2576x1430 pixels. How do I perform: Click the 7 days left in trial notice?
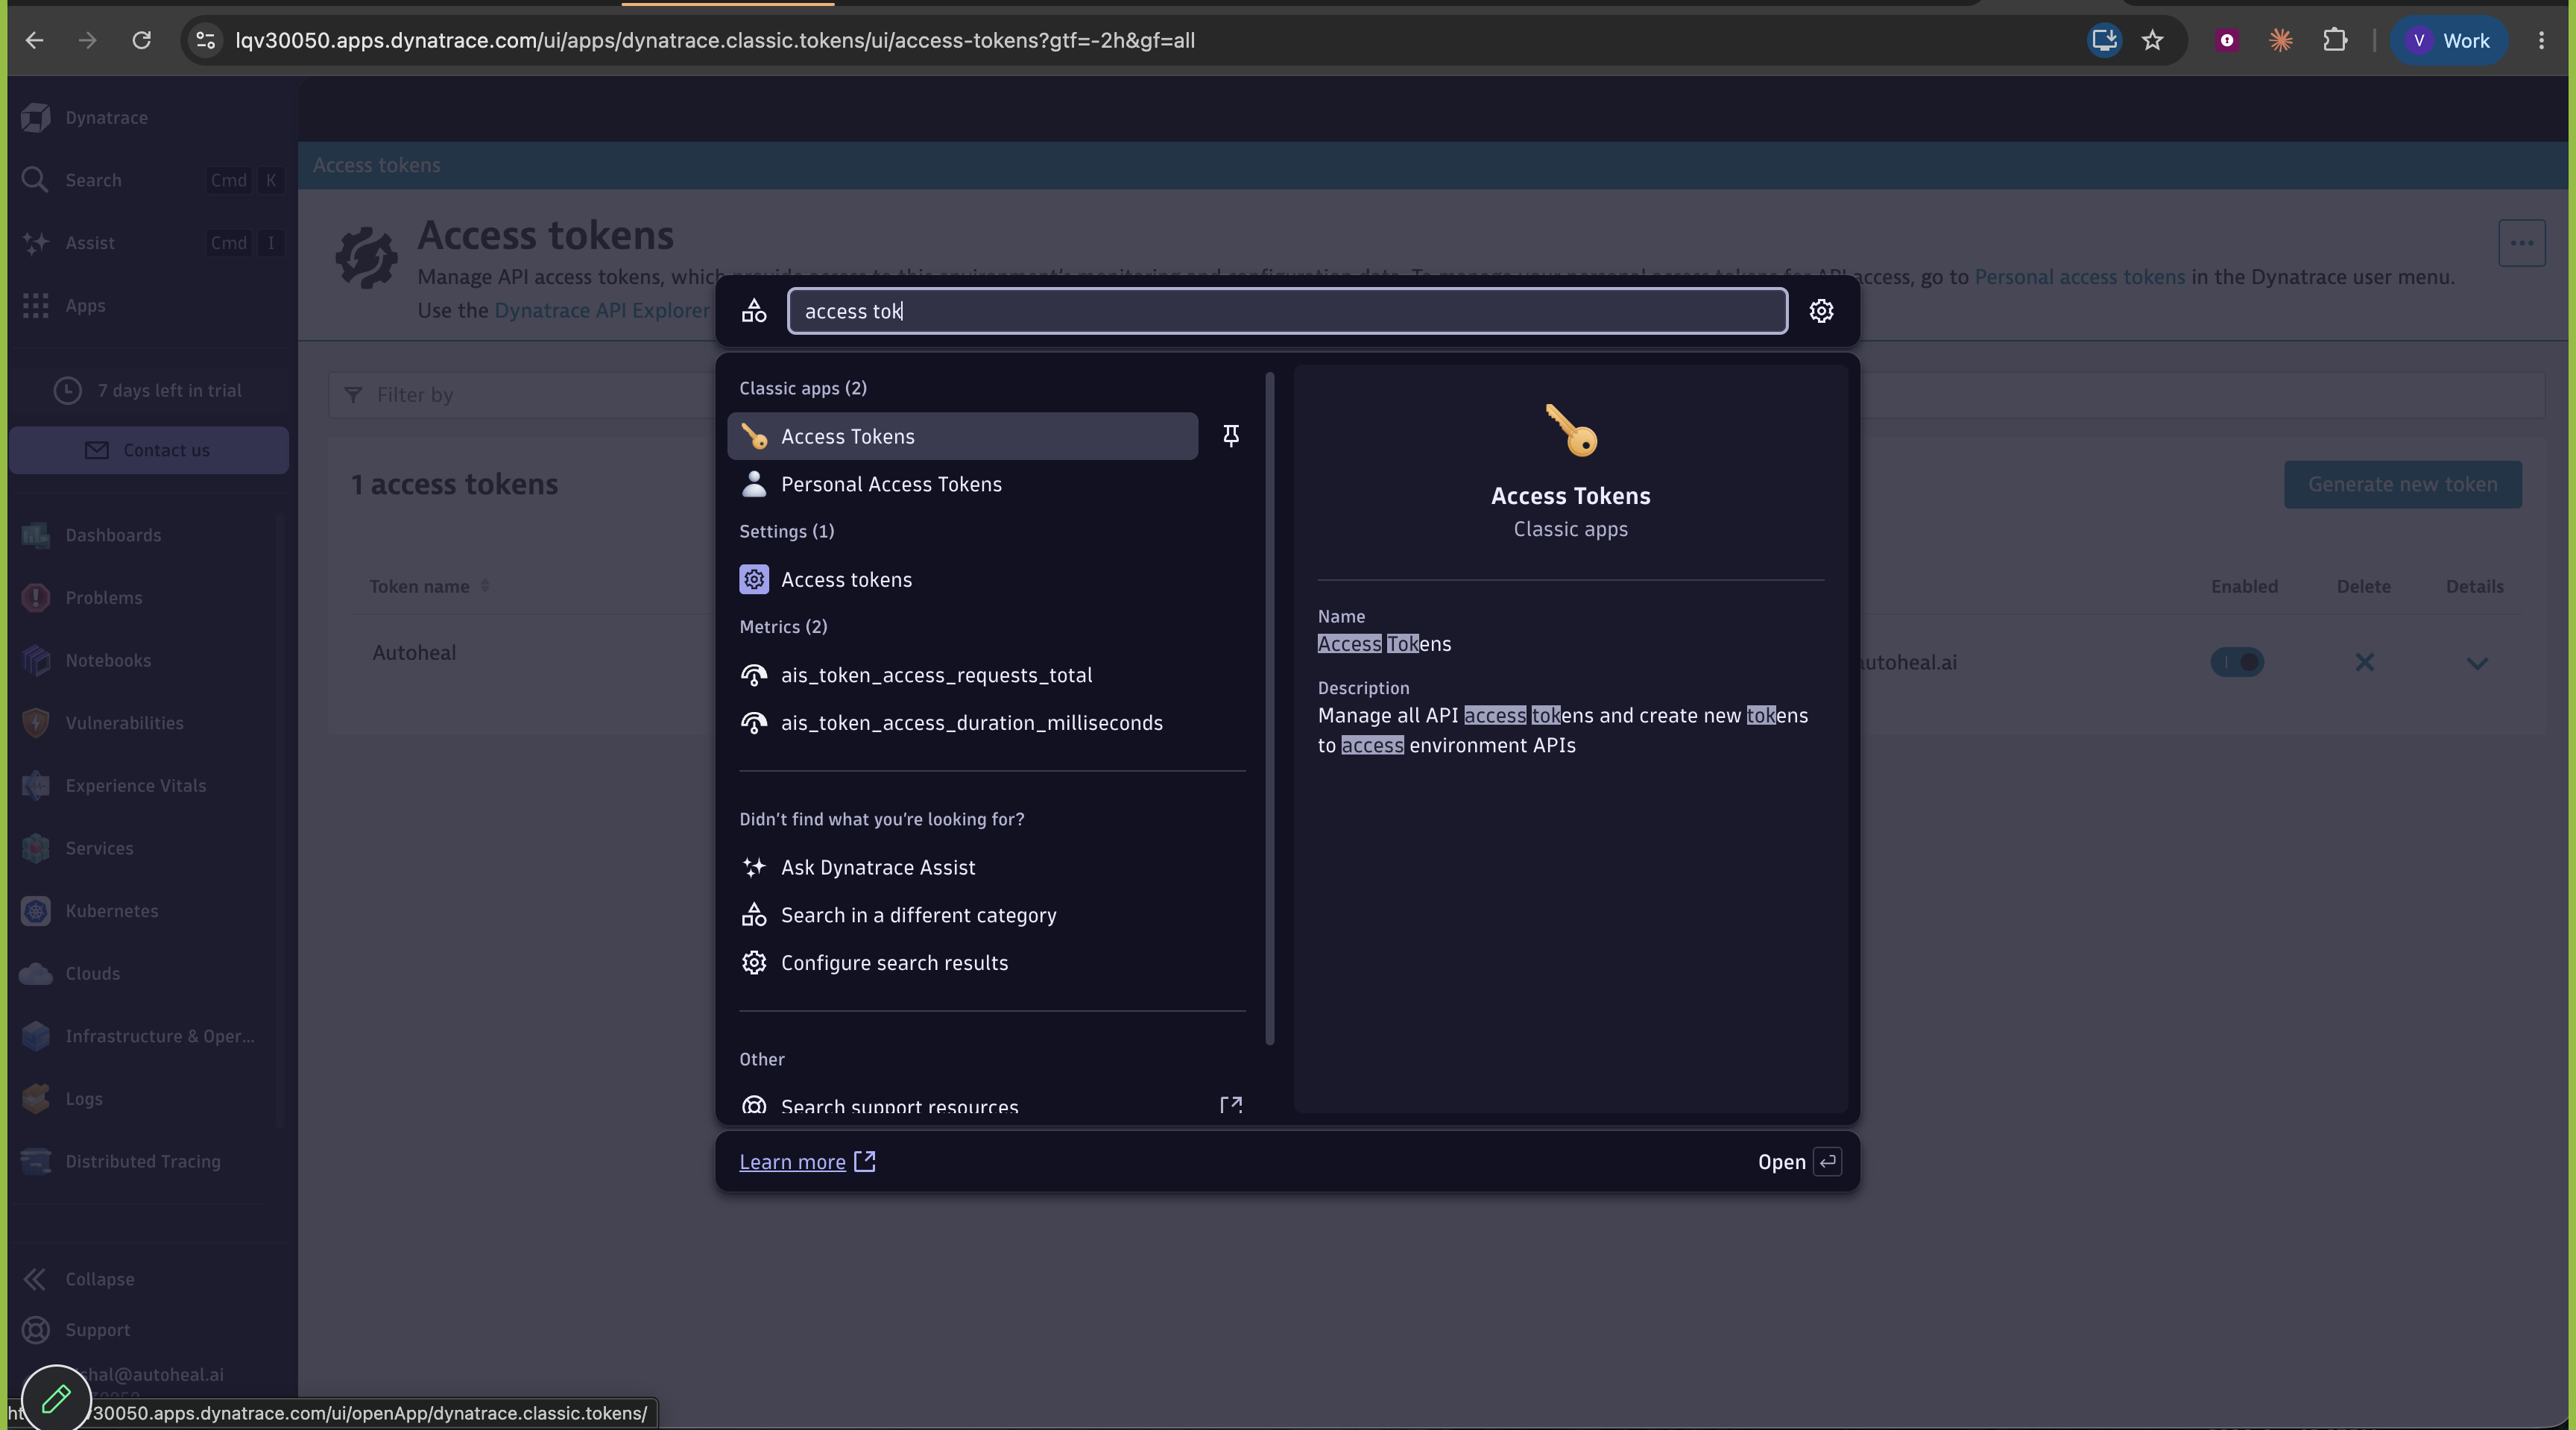point(148,391)
